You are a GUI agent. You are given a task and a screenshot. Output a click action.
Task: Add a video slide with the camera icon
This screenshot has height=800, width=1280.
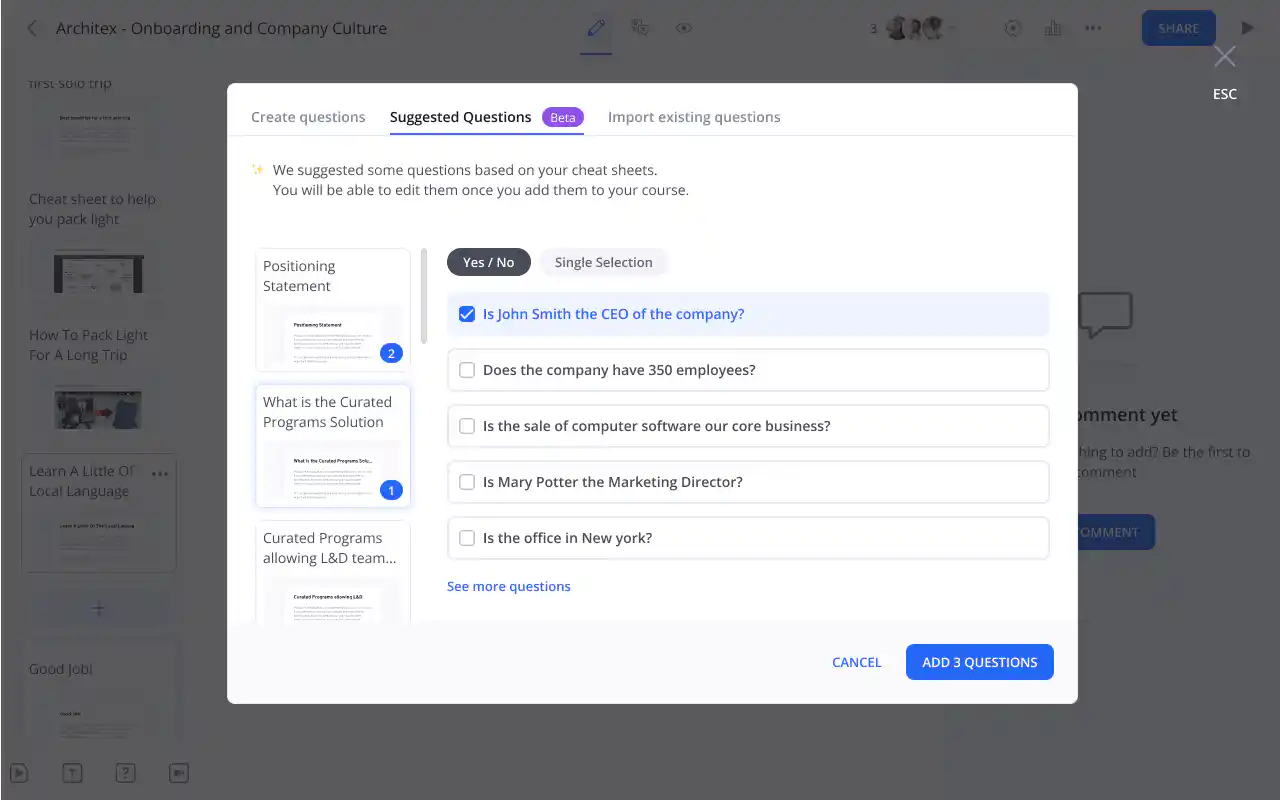pyautogui.click(x=178, y=772)
